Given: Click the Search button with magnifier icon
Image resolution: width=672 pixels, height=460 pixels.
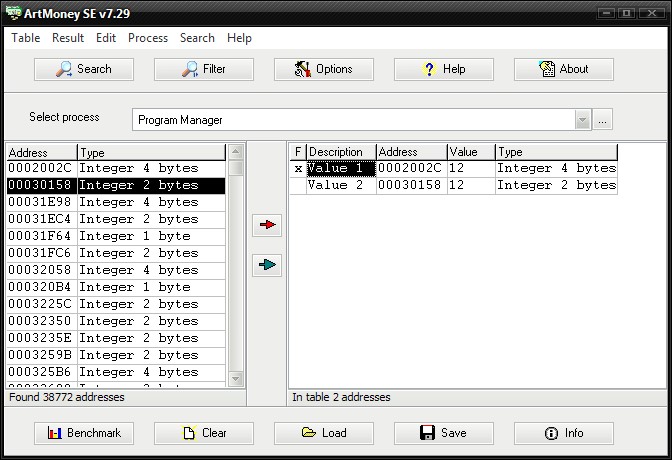Looking at the screenshot, I should (84, 69).
